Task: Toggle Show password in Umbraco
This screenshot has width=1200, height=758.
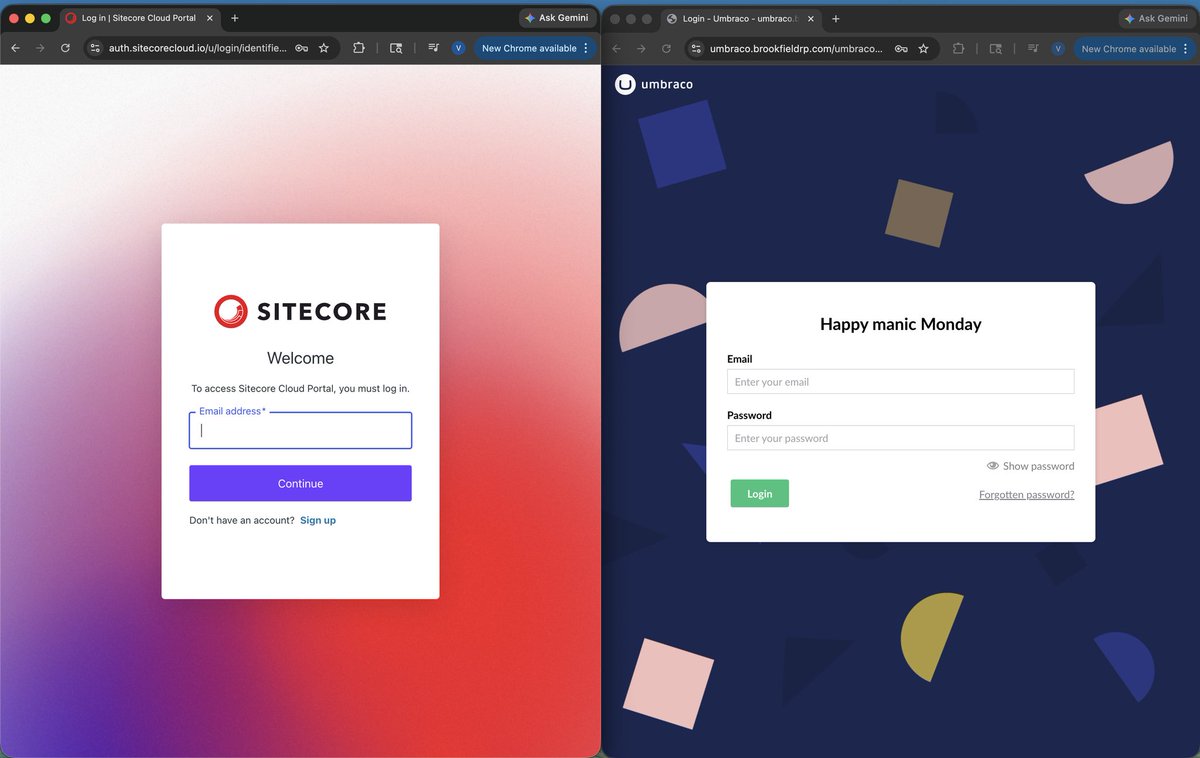Action: click(x=1030, y=466)
